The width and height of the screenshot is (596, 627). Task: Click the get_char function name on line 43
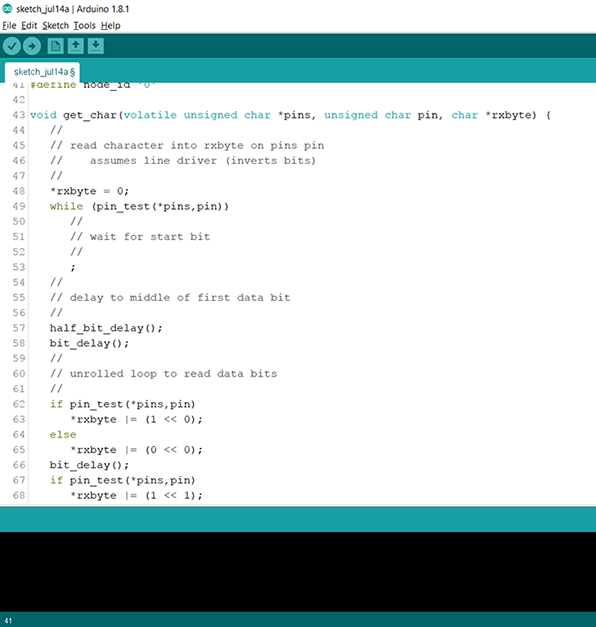click(90, 115)
